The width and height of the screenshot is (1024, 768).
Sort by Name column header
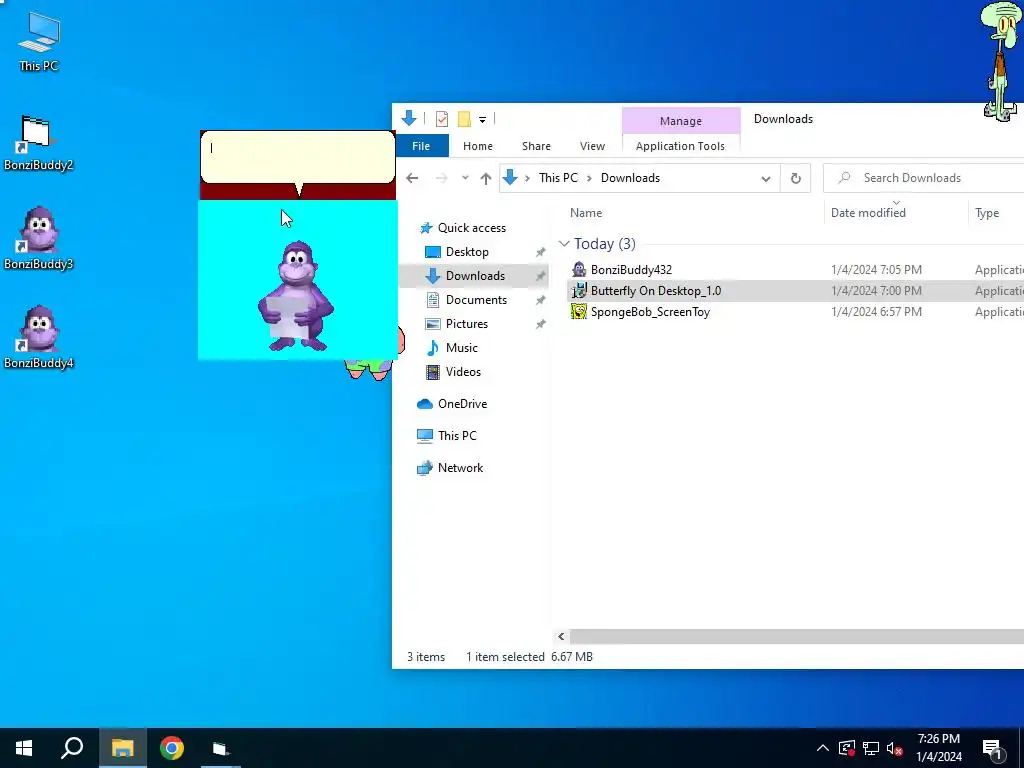[586, 213]
